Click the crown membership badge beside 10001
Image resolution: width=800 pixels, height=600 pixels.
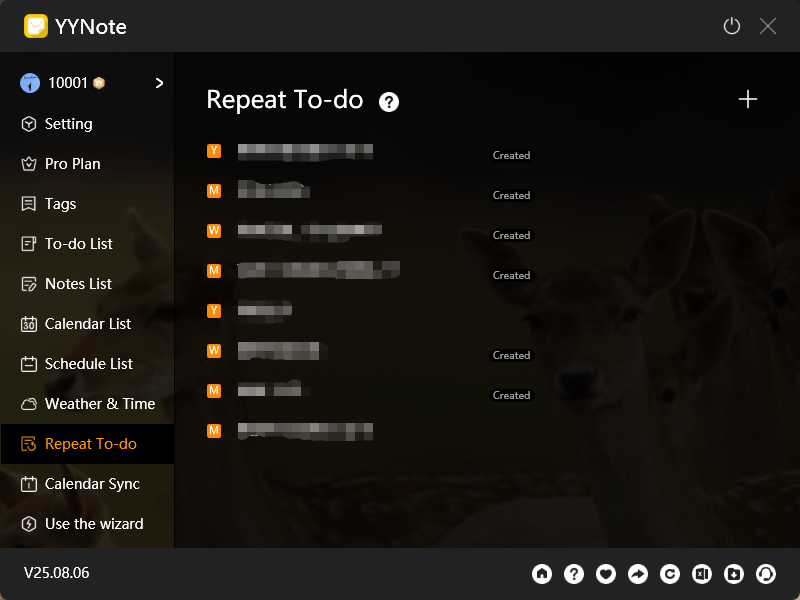(x=97, y=82)
